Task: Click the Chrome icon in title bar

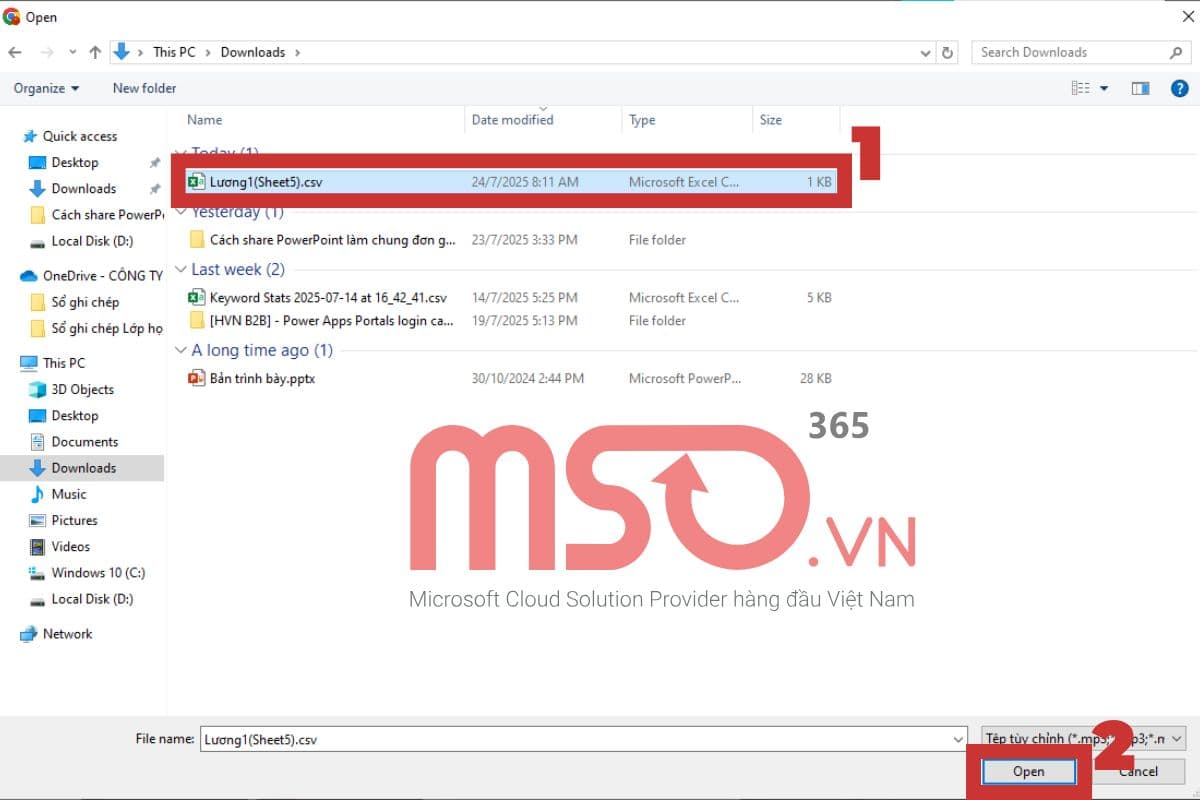Action: [12, 17]
